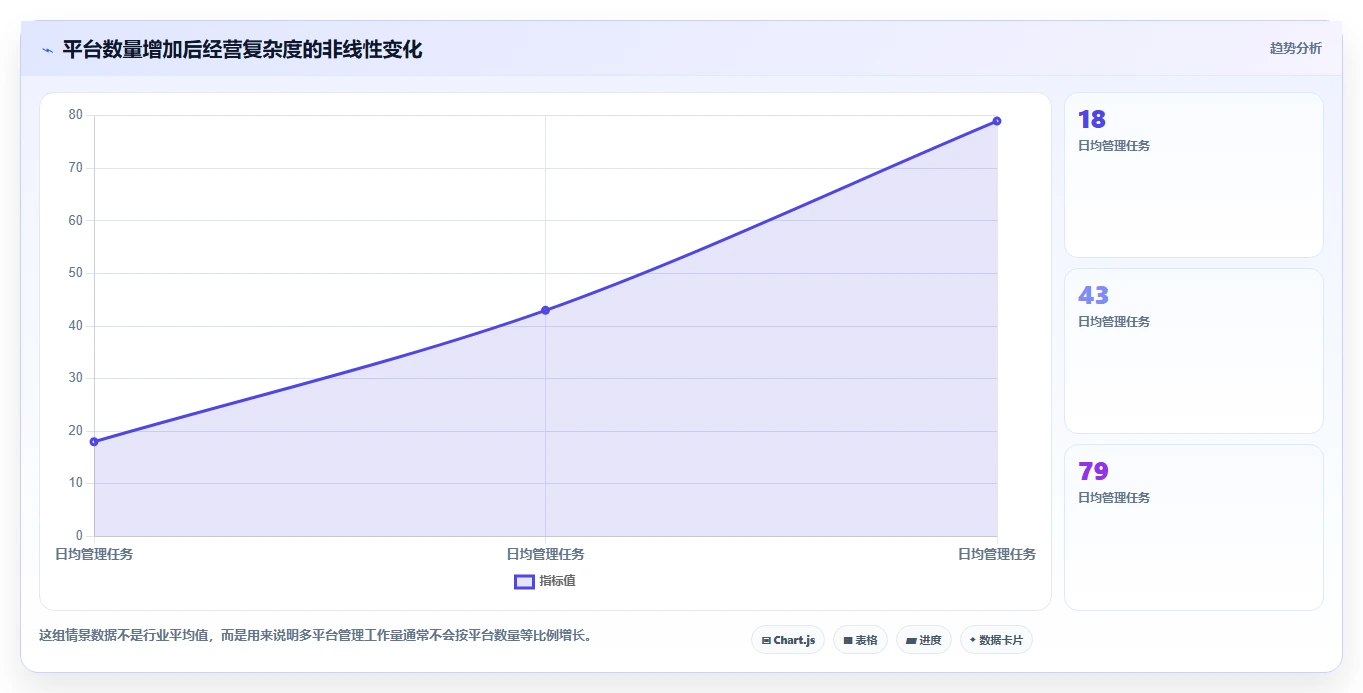Screen dimensions: 1363x693
Task: Open the card showing 43
Action: tap(1194, 351)
